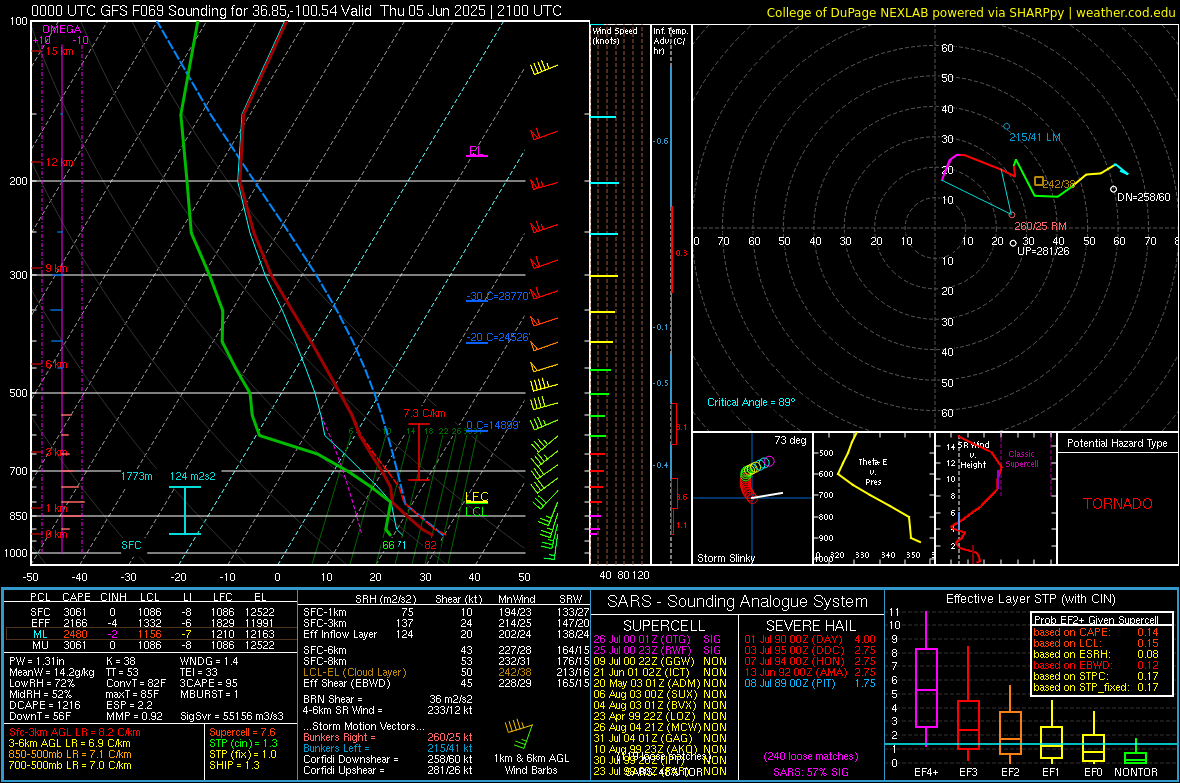Click the cyan effective inflow layer bracket
The height and width of the screenshot is (783, 1180).
click(x=185, y=510)
